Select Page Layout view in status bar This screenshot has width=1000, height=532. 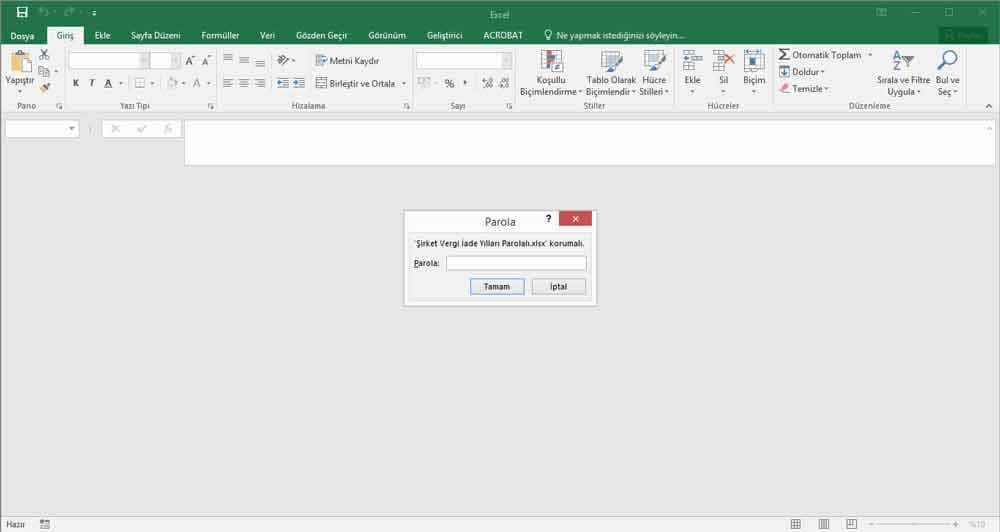(823, 524)
